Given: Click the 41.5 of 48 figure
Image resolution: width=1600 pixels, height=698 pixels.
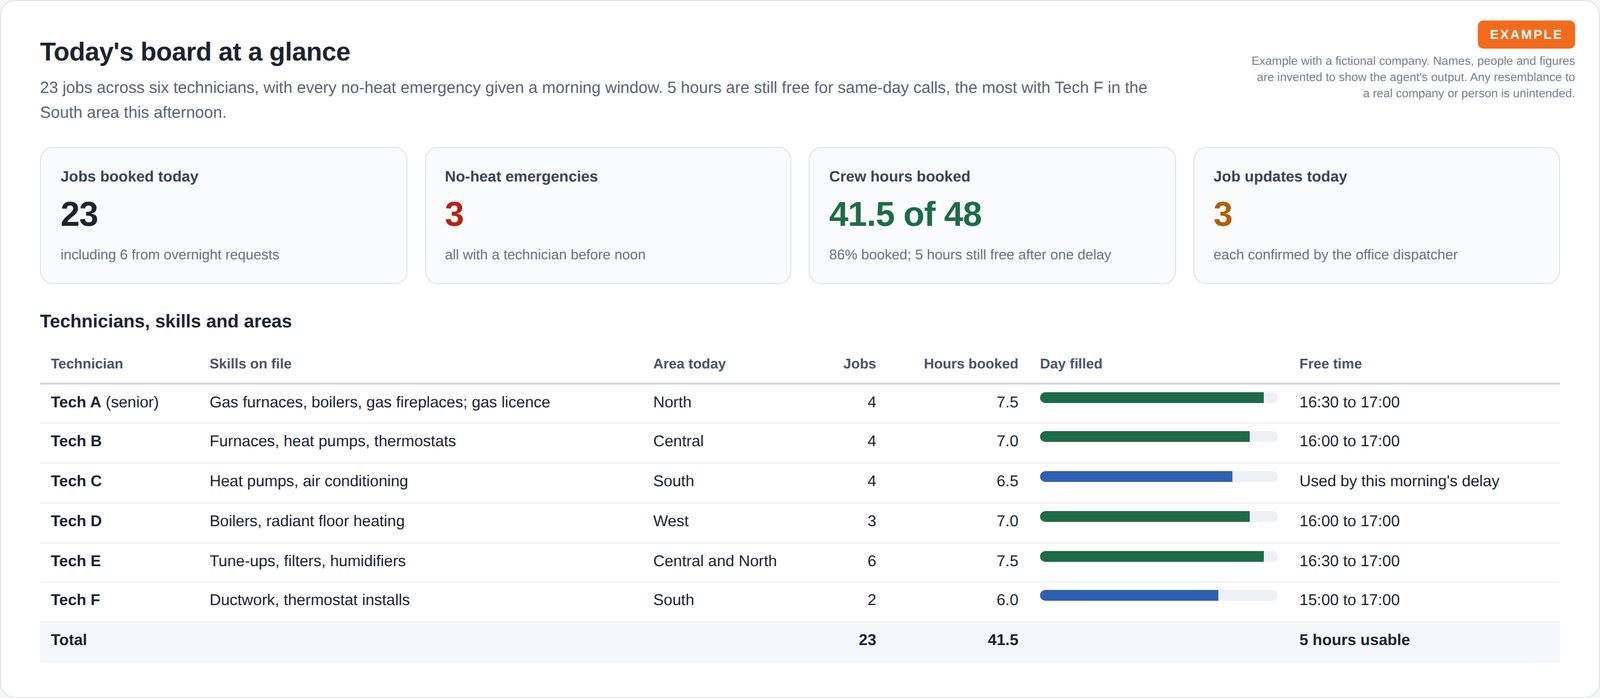Looking at the screenshot, I should (905, 214).
